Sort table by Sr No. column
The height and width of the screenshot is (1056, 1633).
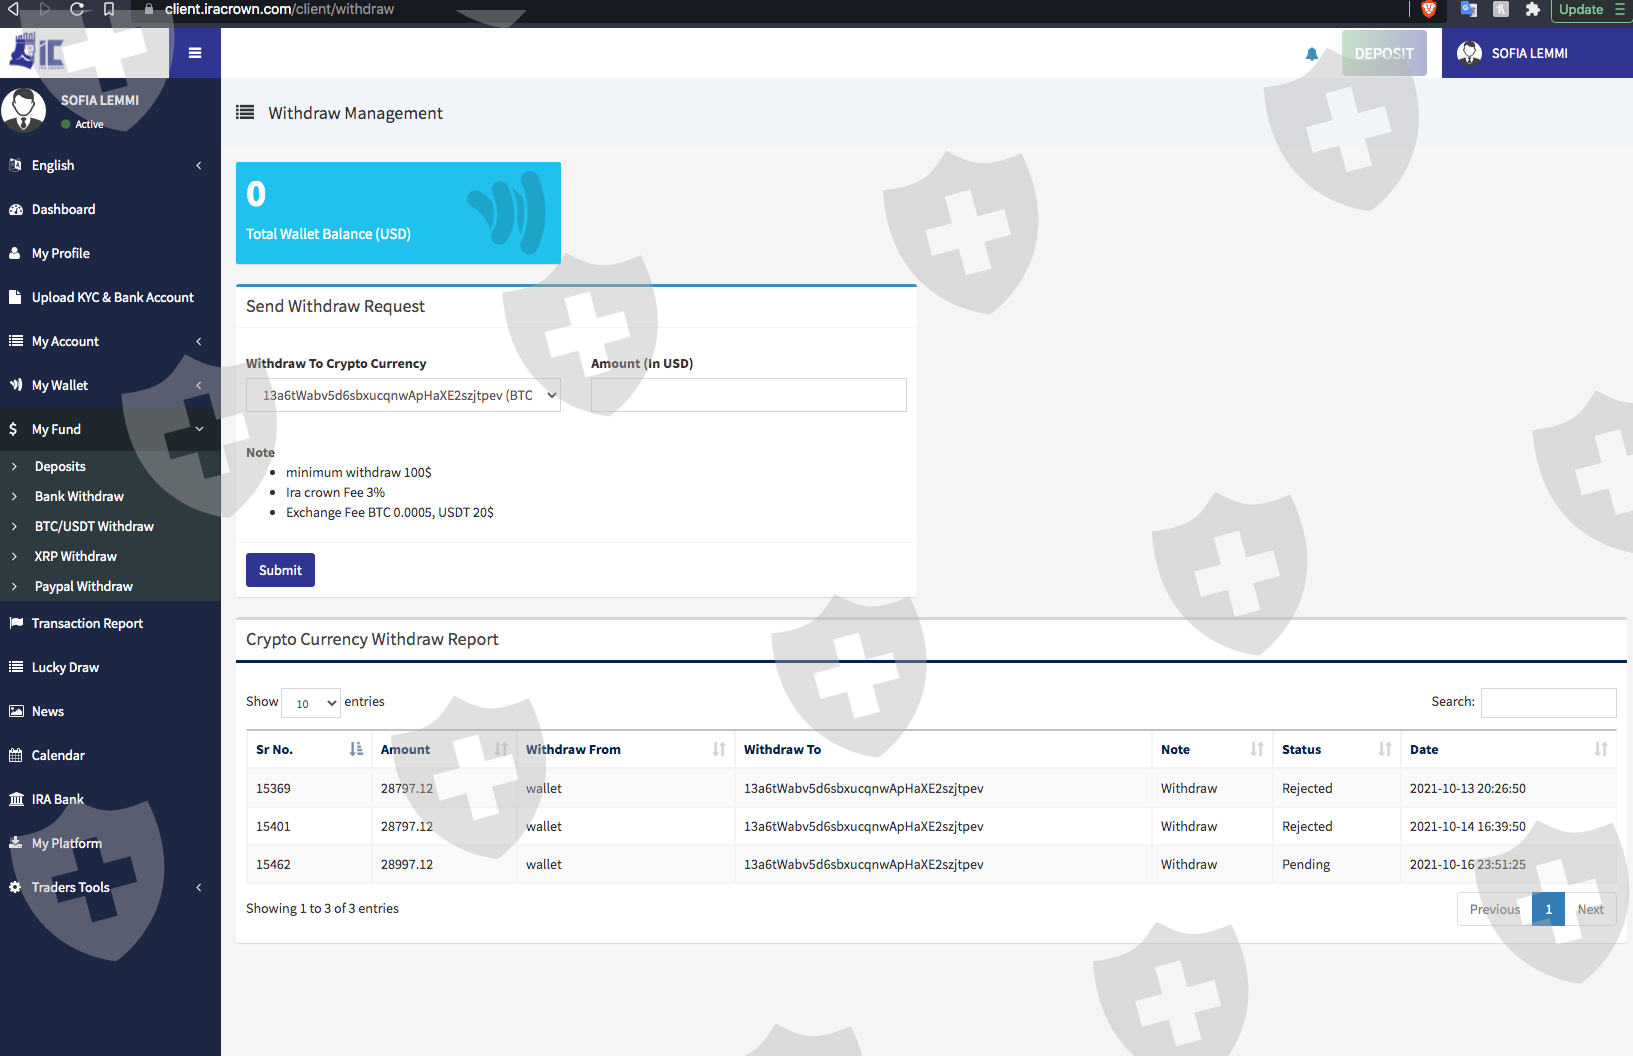pos(309,749)
